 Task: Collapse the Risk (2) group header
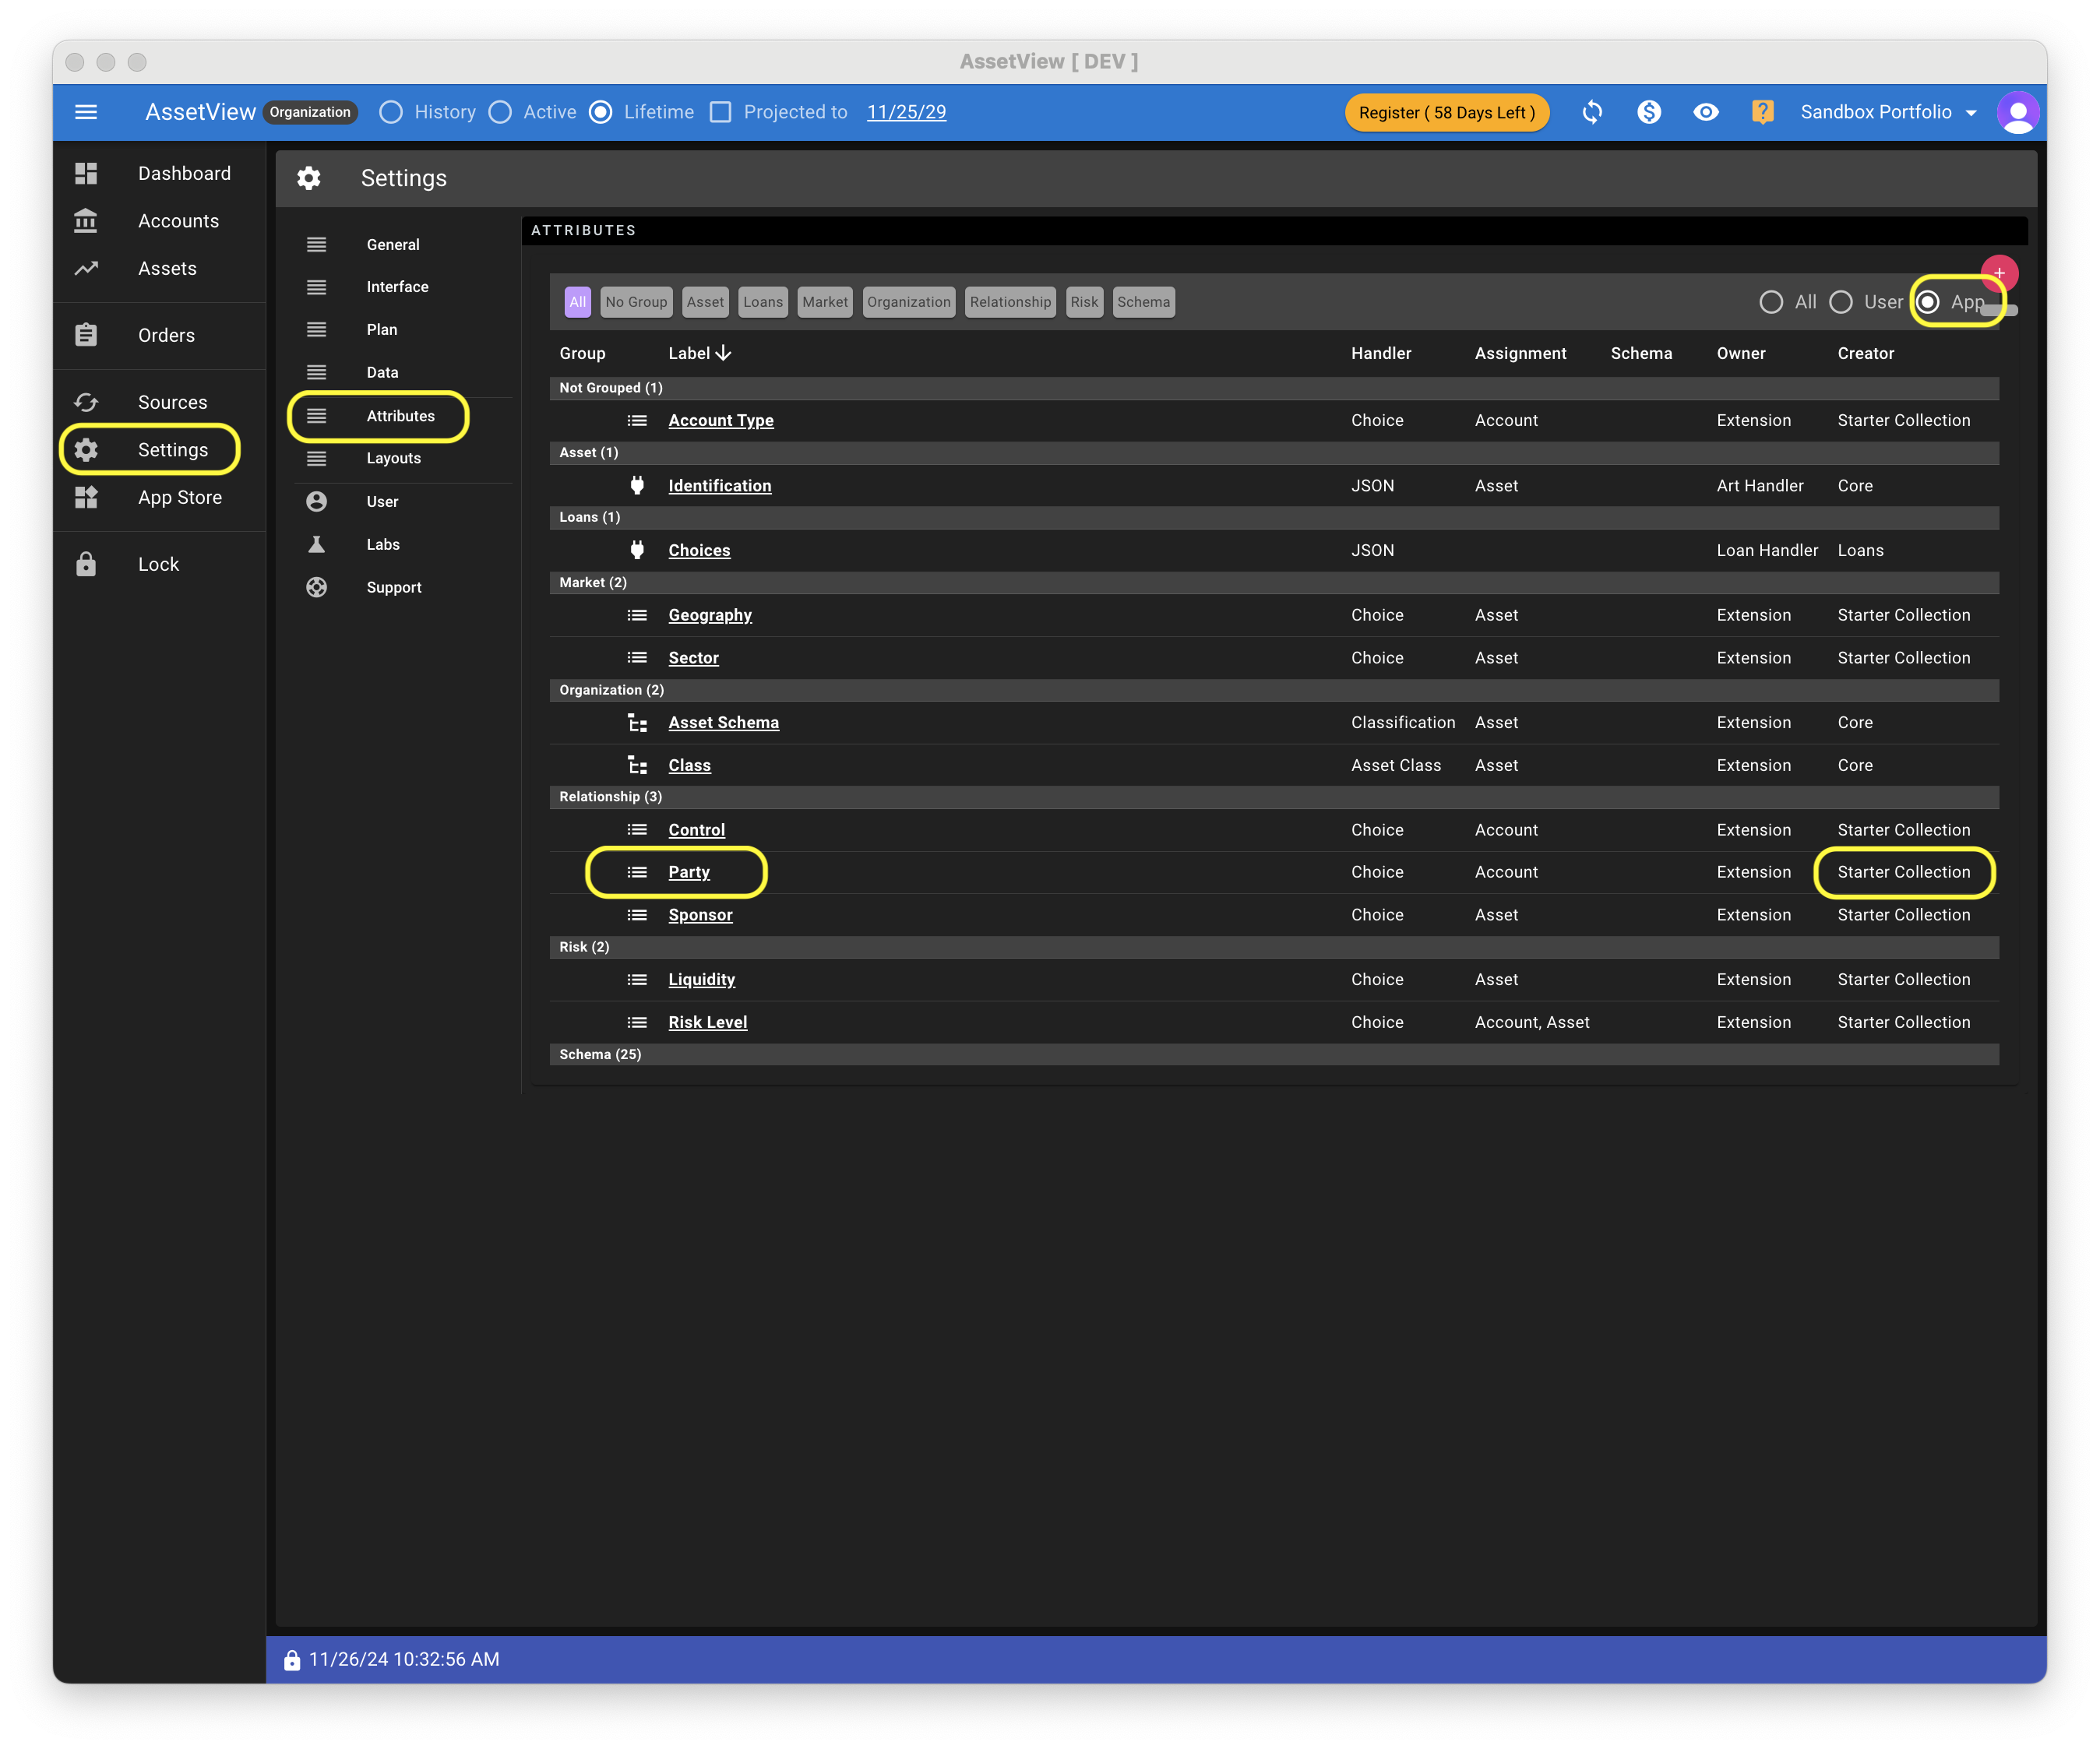tap(1273, 947)
